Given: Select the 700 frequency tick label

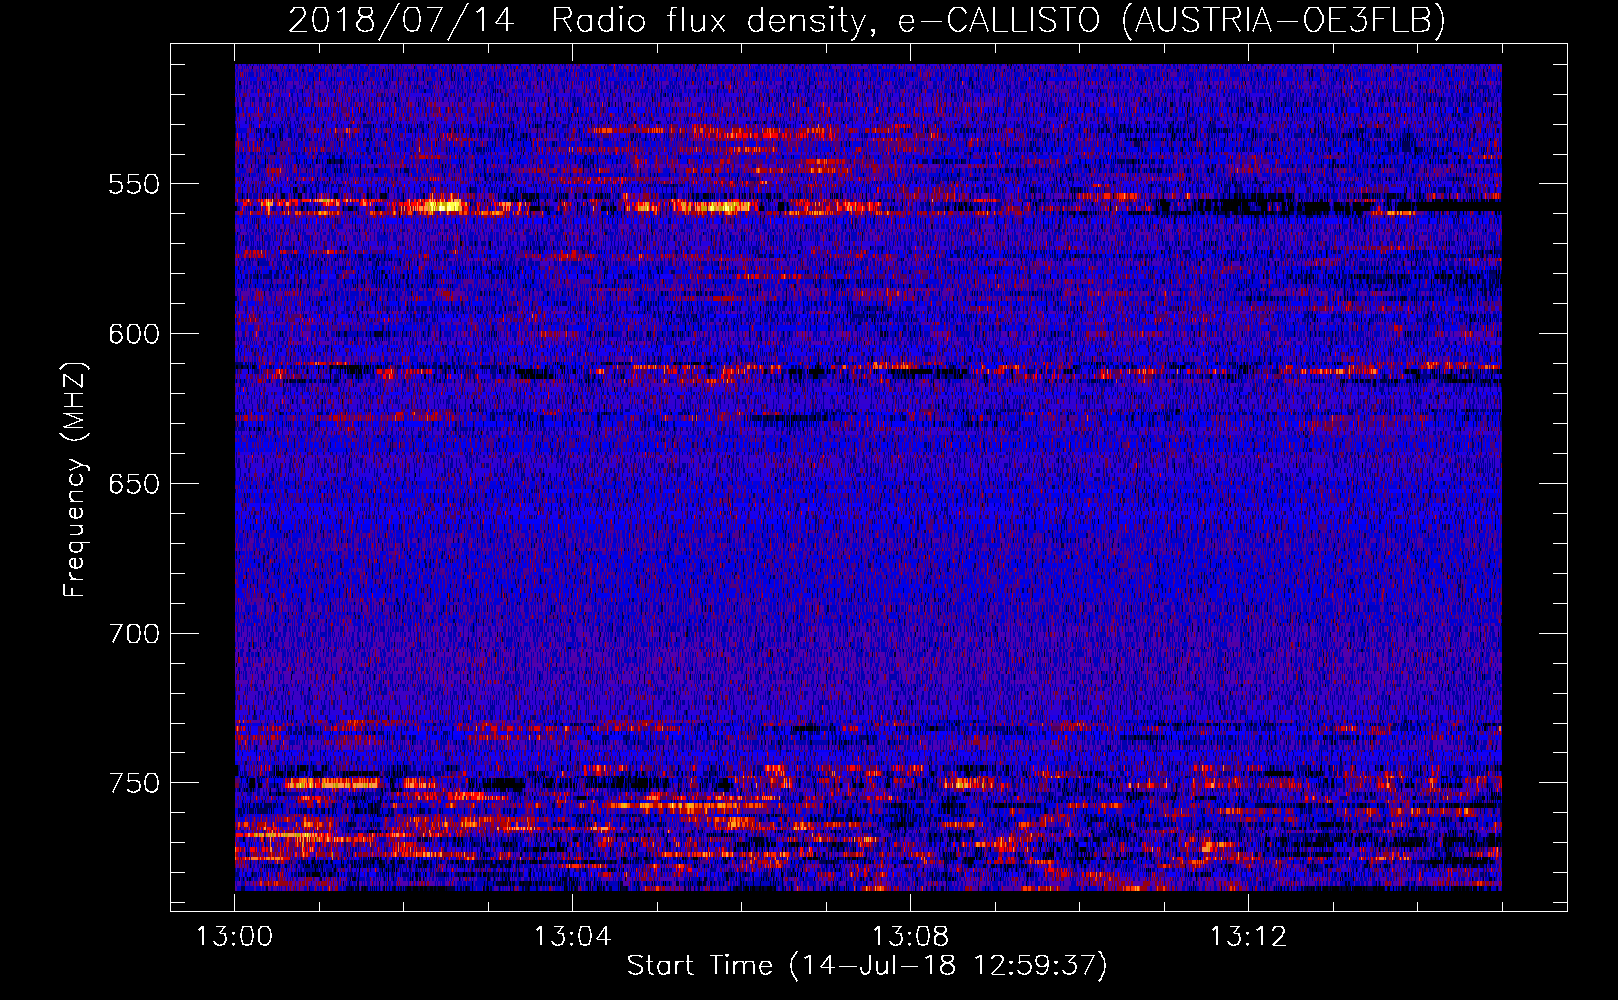Looking at the screenshot, I should (x=134, y=634).
